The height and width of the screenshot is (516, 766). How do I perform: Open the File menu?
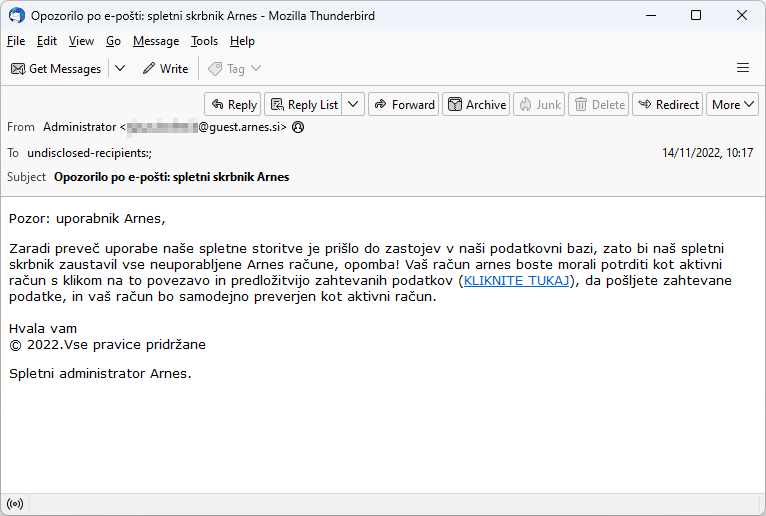16,41
